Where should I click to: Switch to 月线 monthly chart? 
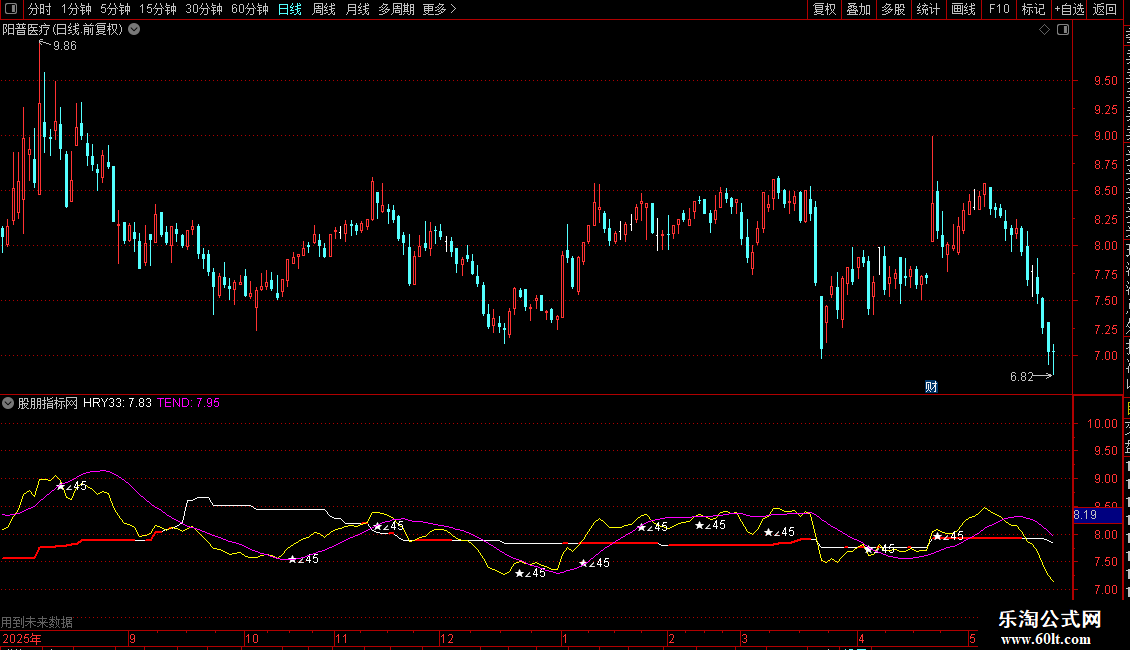tap(357, 9)
